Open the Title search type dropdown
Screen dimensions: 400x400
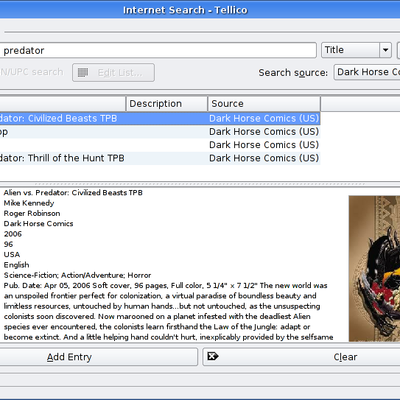click(356, 50)
